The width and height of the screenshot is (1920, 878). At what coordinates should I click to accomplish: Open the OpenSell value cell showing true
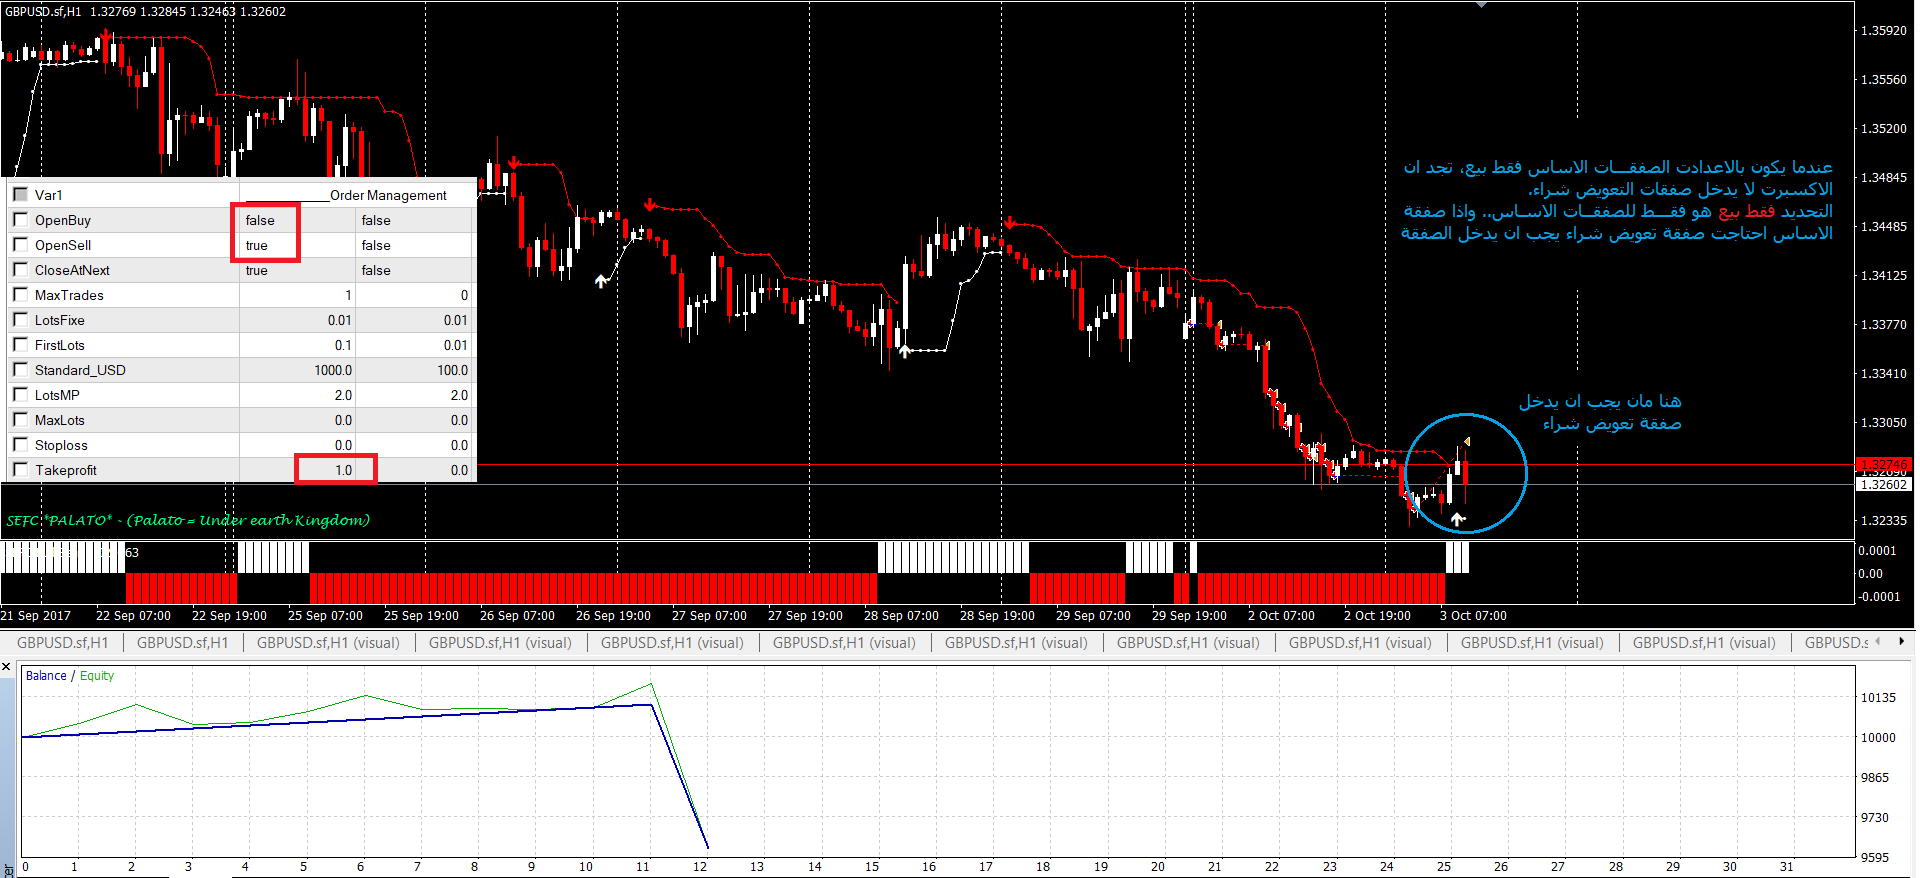(x=265, y=245)
